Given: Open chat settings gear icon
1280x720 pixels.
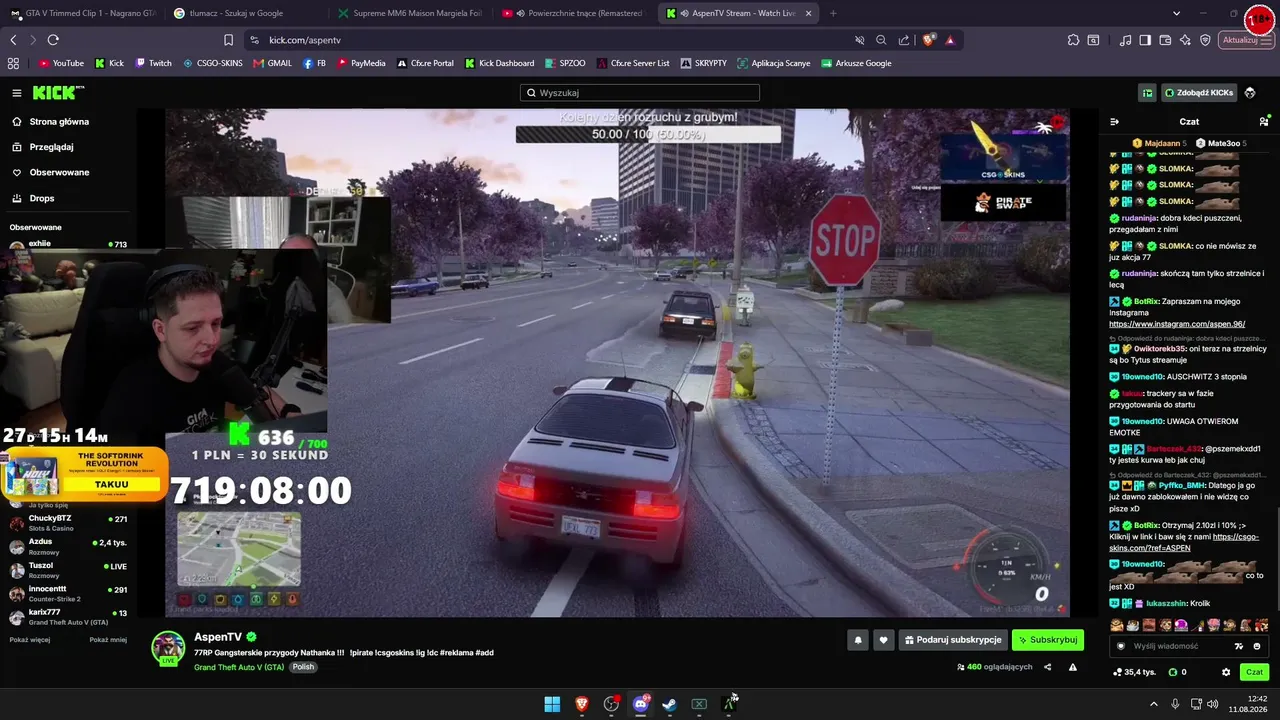Looking at the screenshot, I should click(x=1226, y=672).
